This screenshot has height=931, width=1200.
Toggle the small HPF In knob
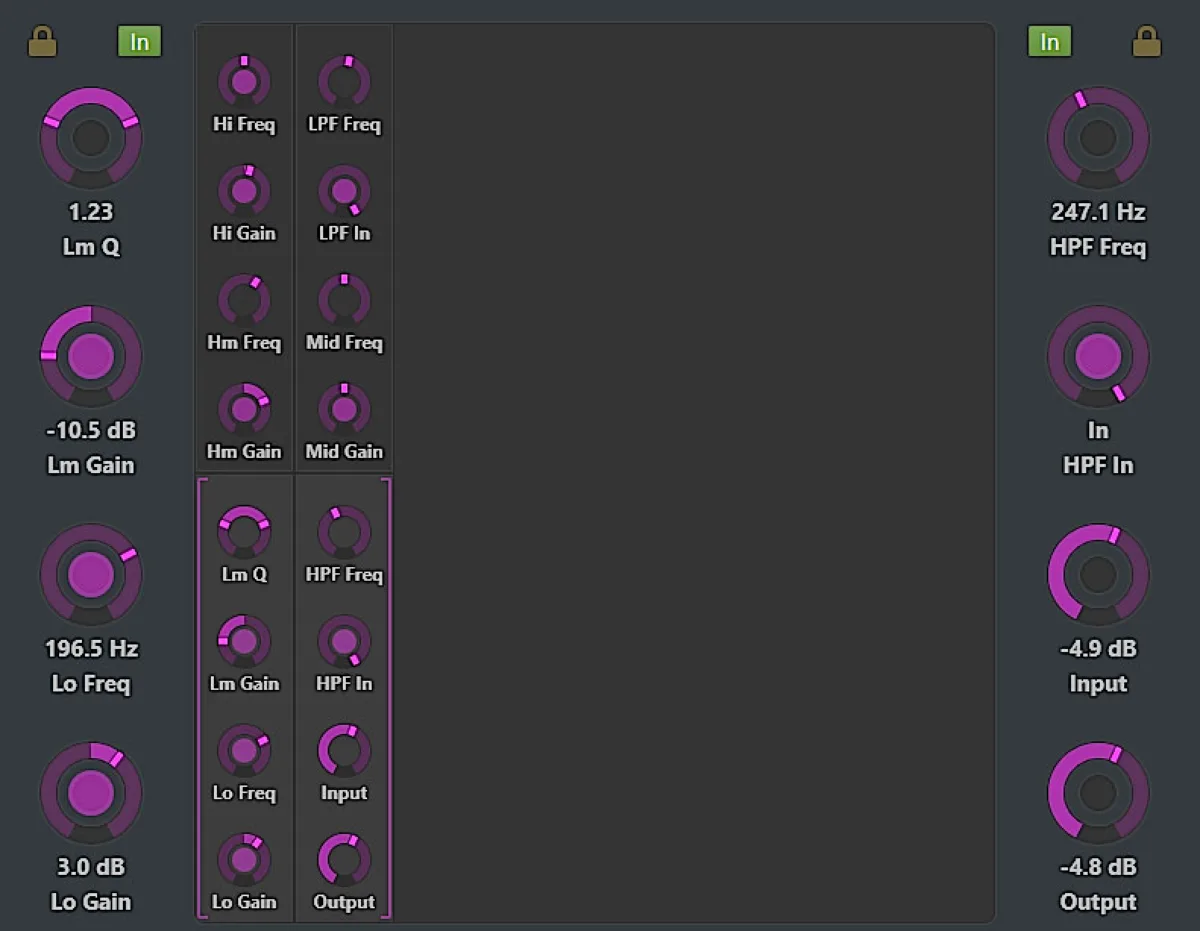pos(344,641)
